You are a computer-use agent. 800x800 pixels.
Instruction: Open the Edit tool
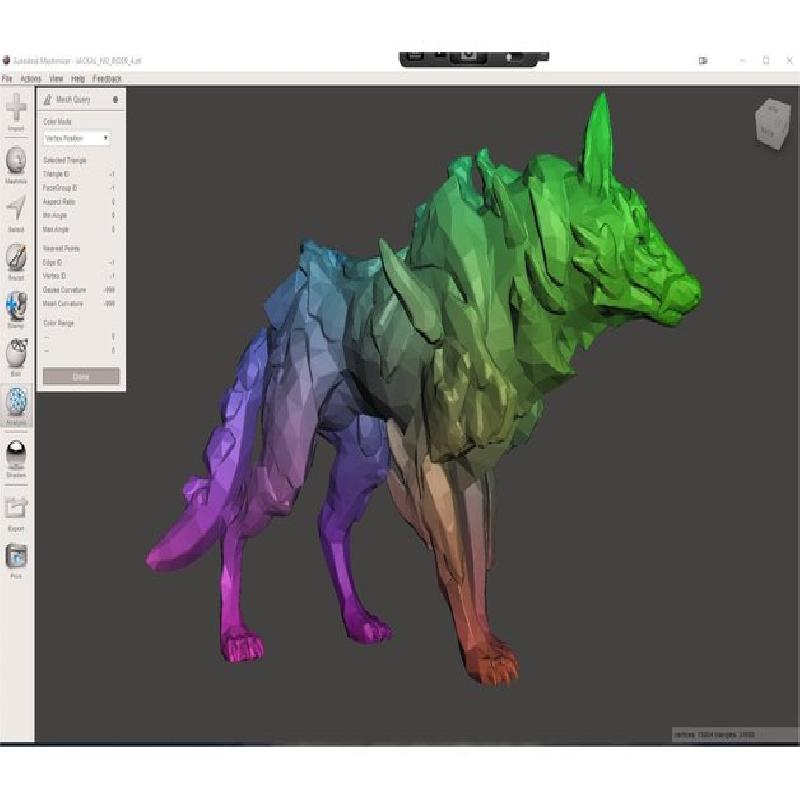17,353
